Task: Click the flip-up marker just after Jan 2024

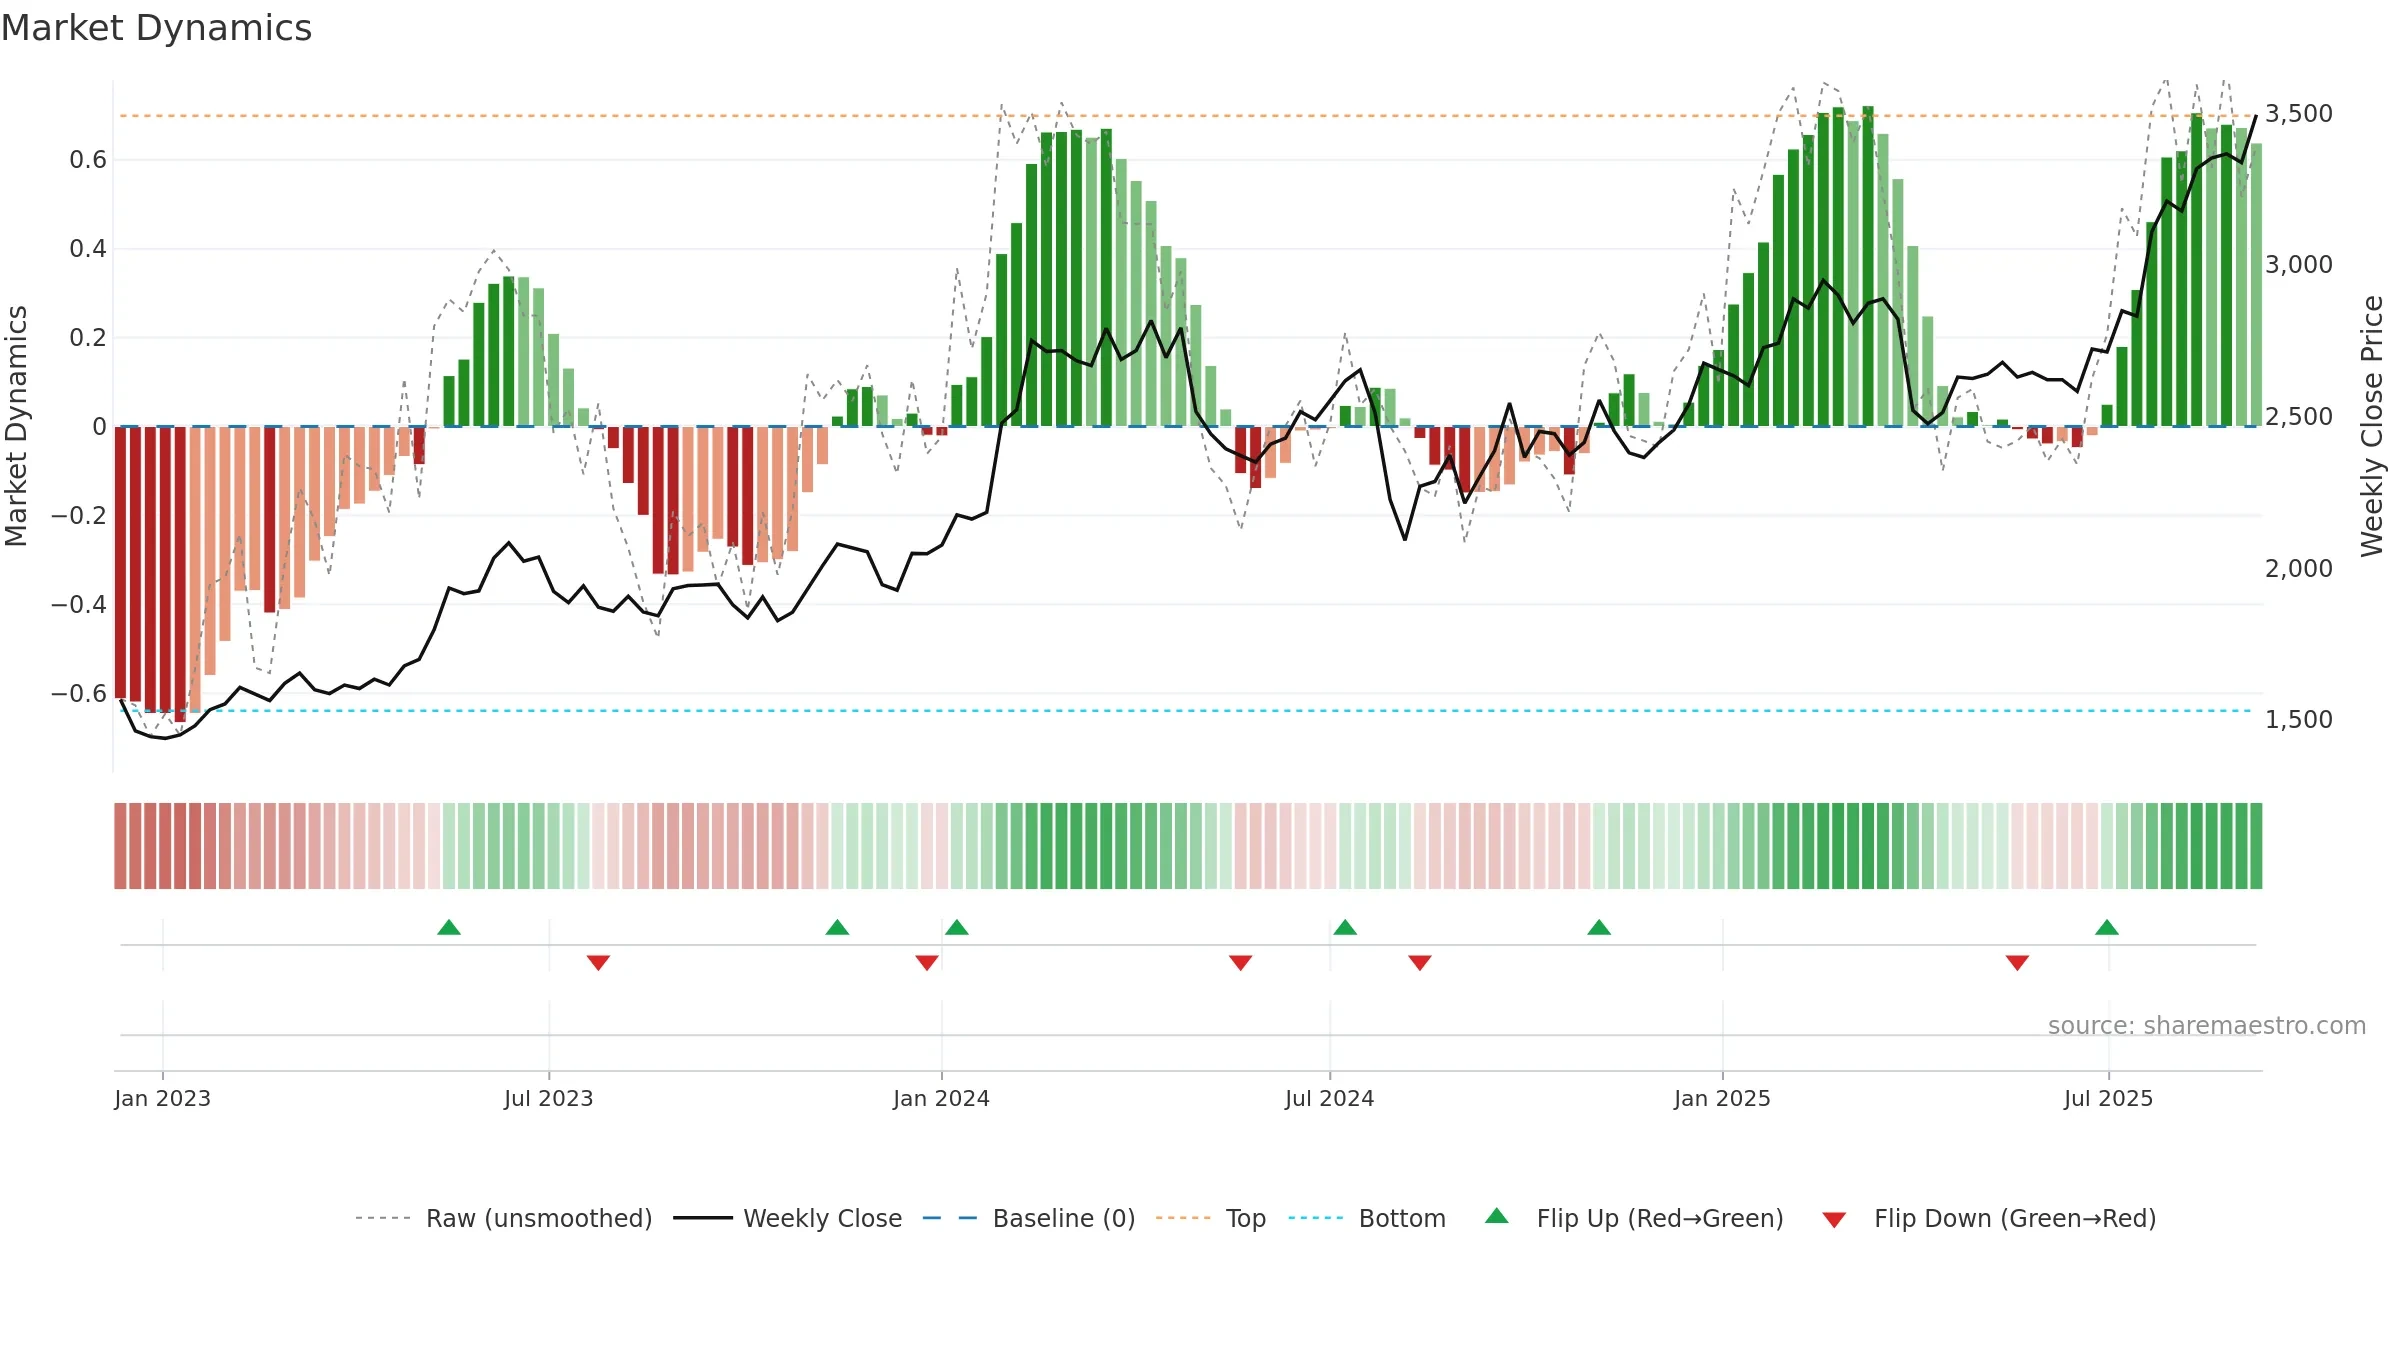Action: tap(957, 927)
